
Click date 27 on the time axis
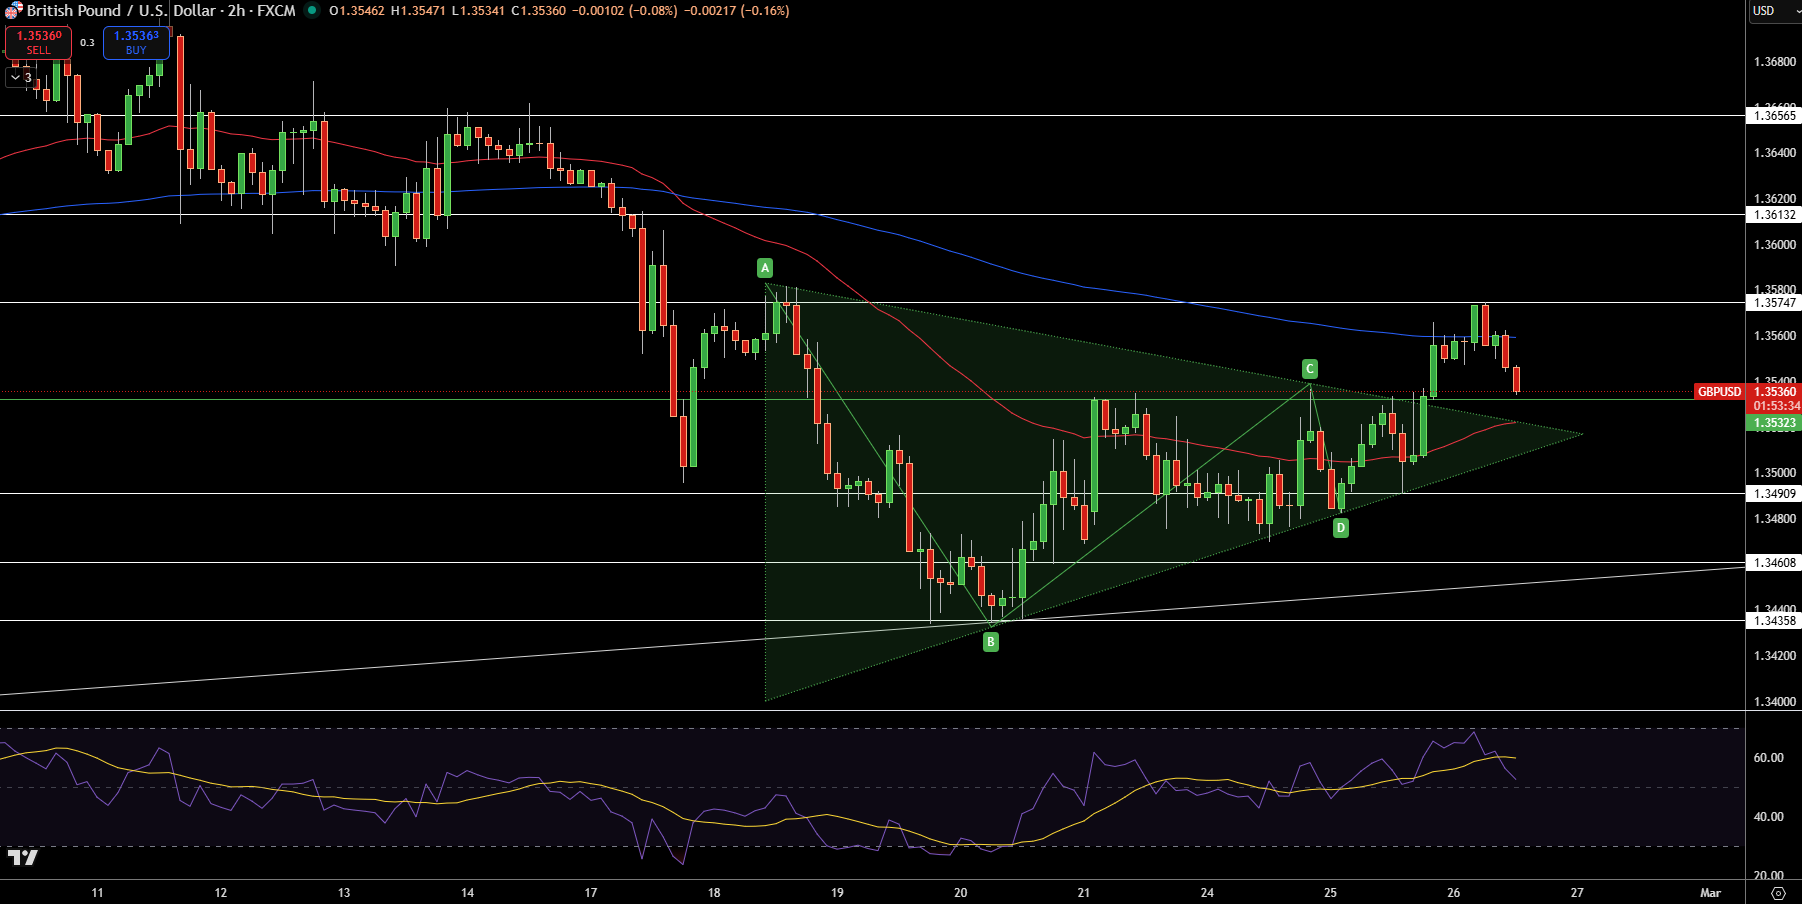(x=1577, y=893)
